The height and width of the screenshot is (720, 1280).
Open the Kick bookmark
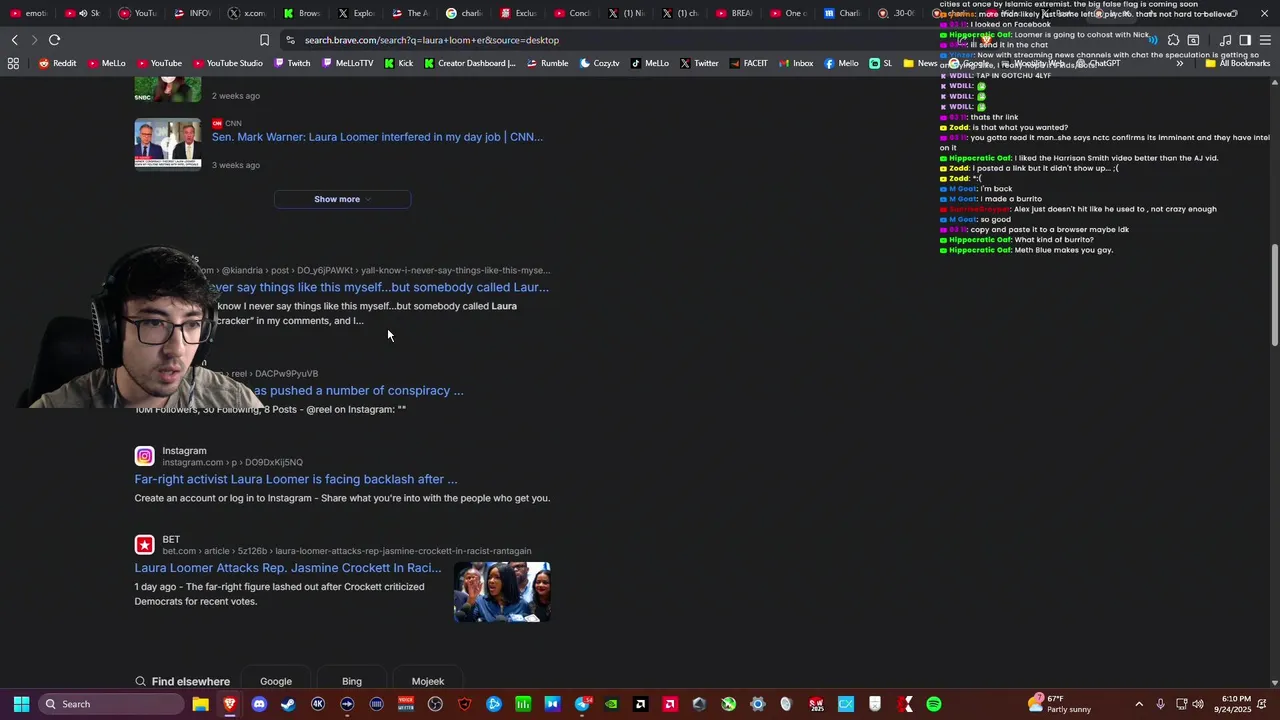[x=398, y=63]
